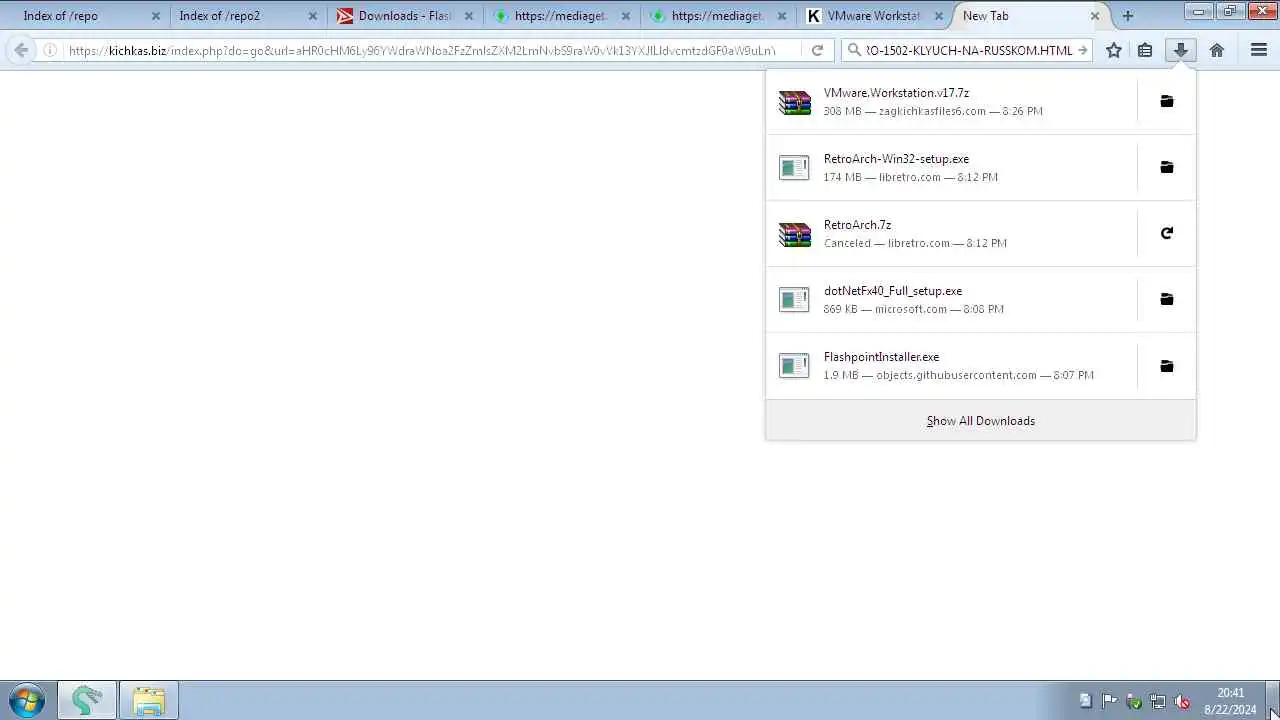Open containing folder for RetroArch-Win32-setup.exe
Viewport: 1280px width, 720px height.
pos(1166,167)
